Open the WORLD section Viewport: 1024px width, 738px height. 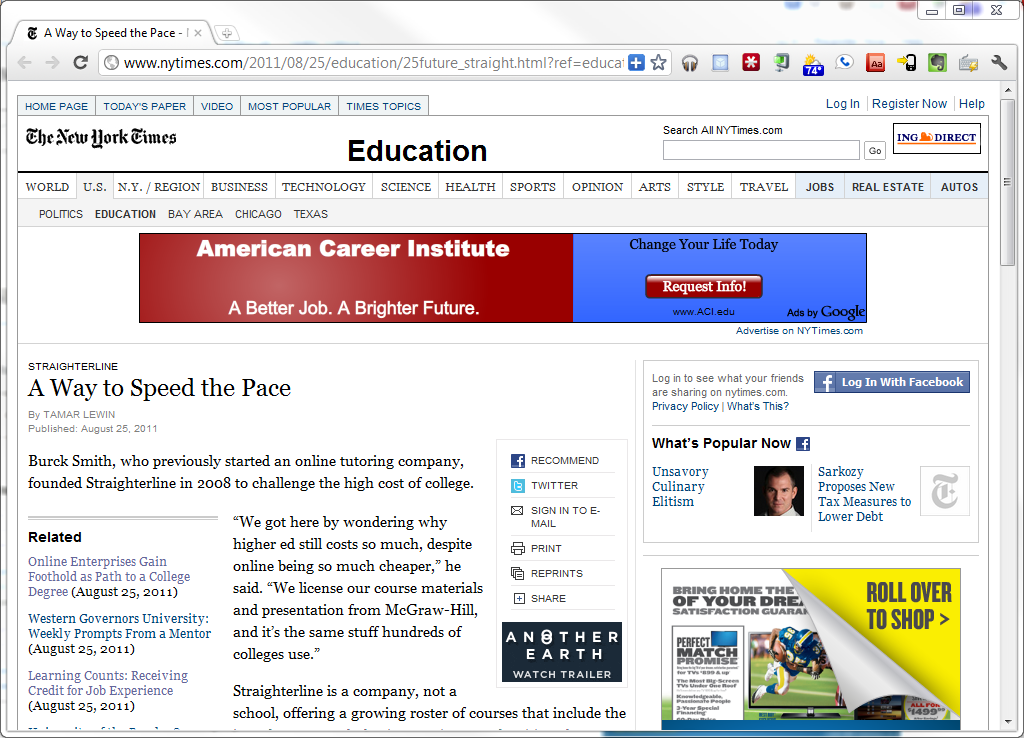47,187
